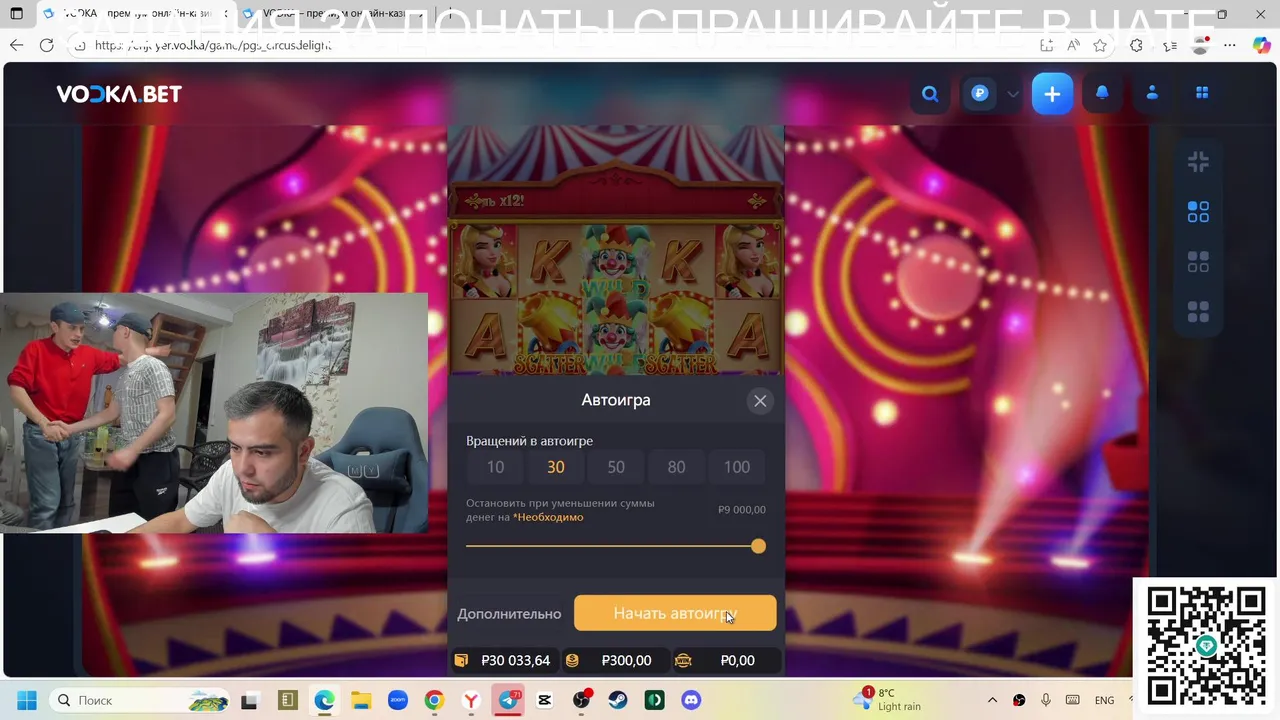
Task: Open Discord from the taskbar
Action: tap(691, 700)
